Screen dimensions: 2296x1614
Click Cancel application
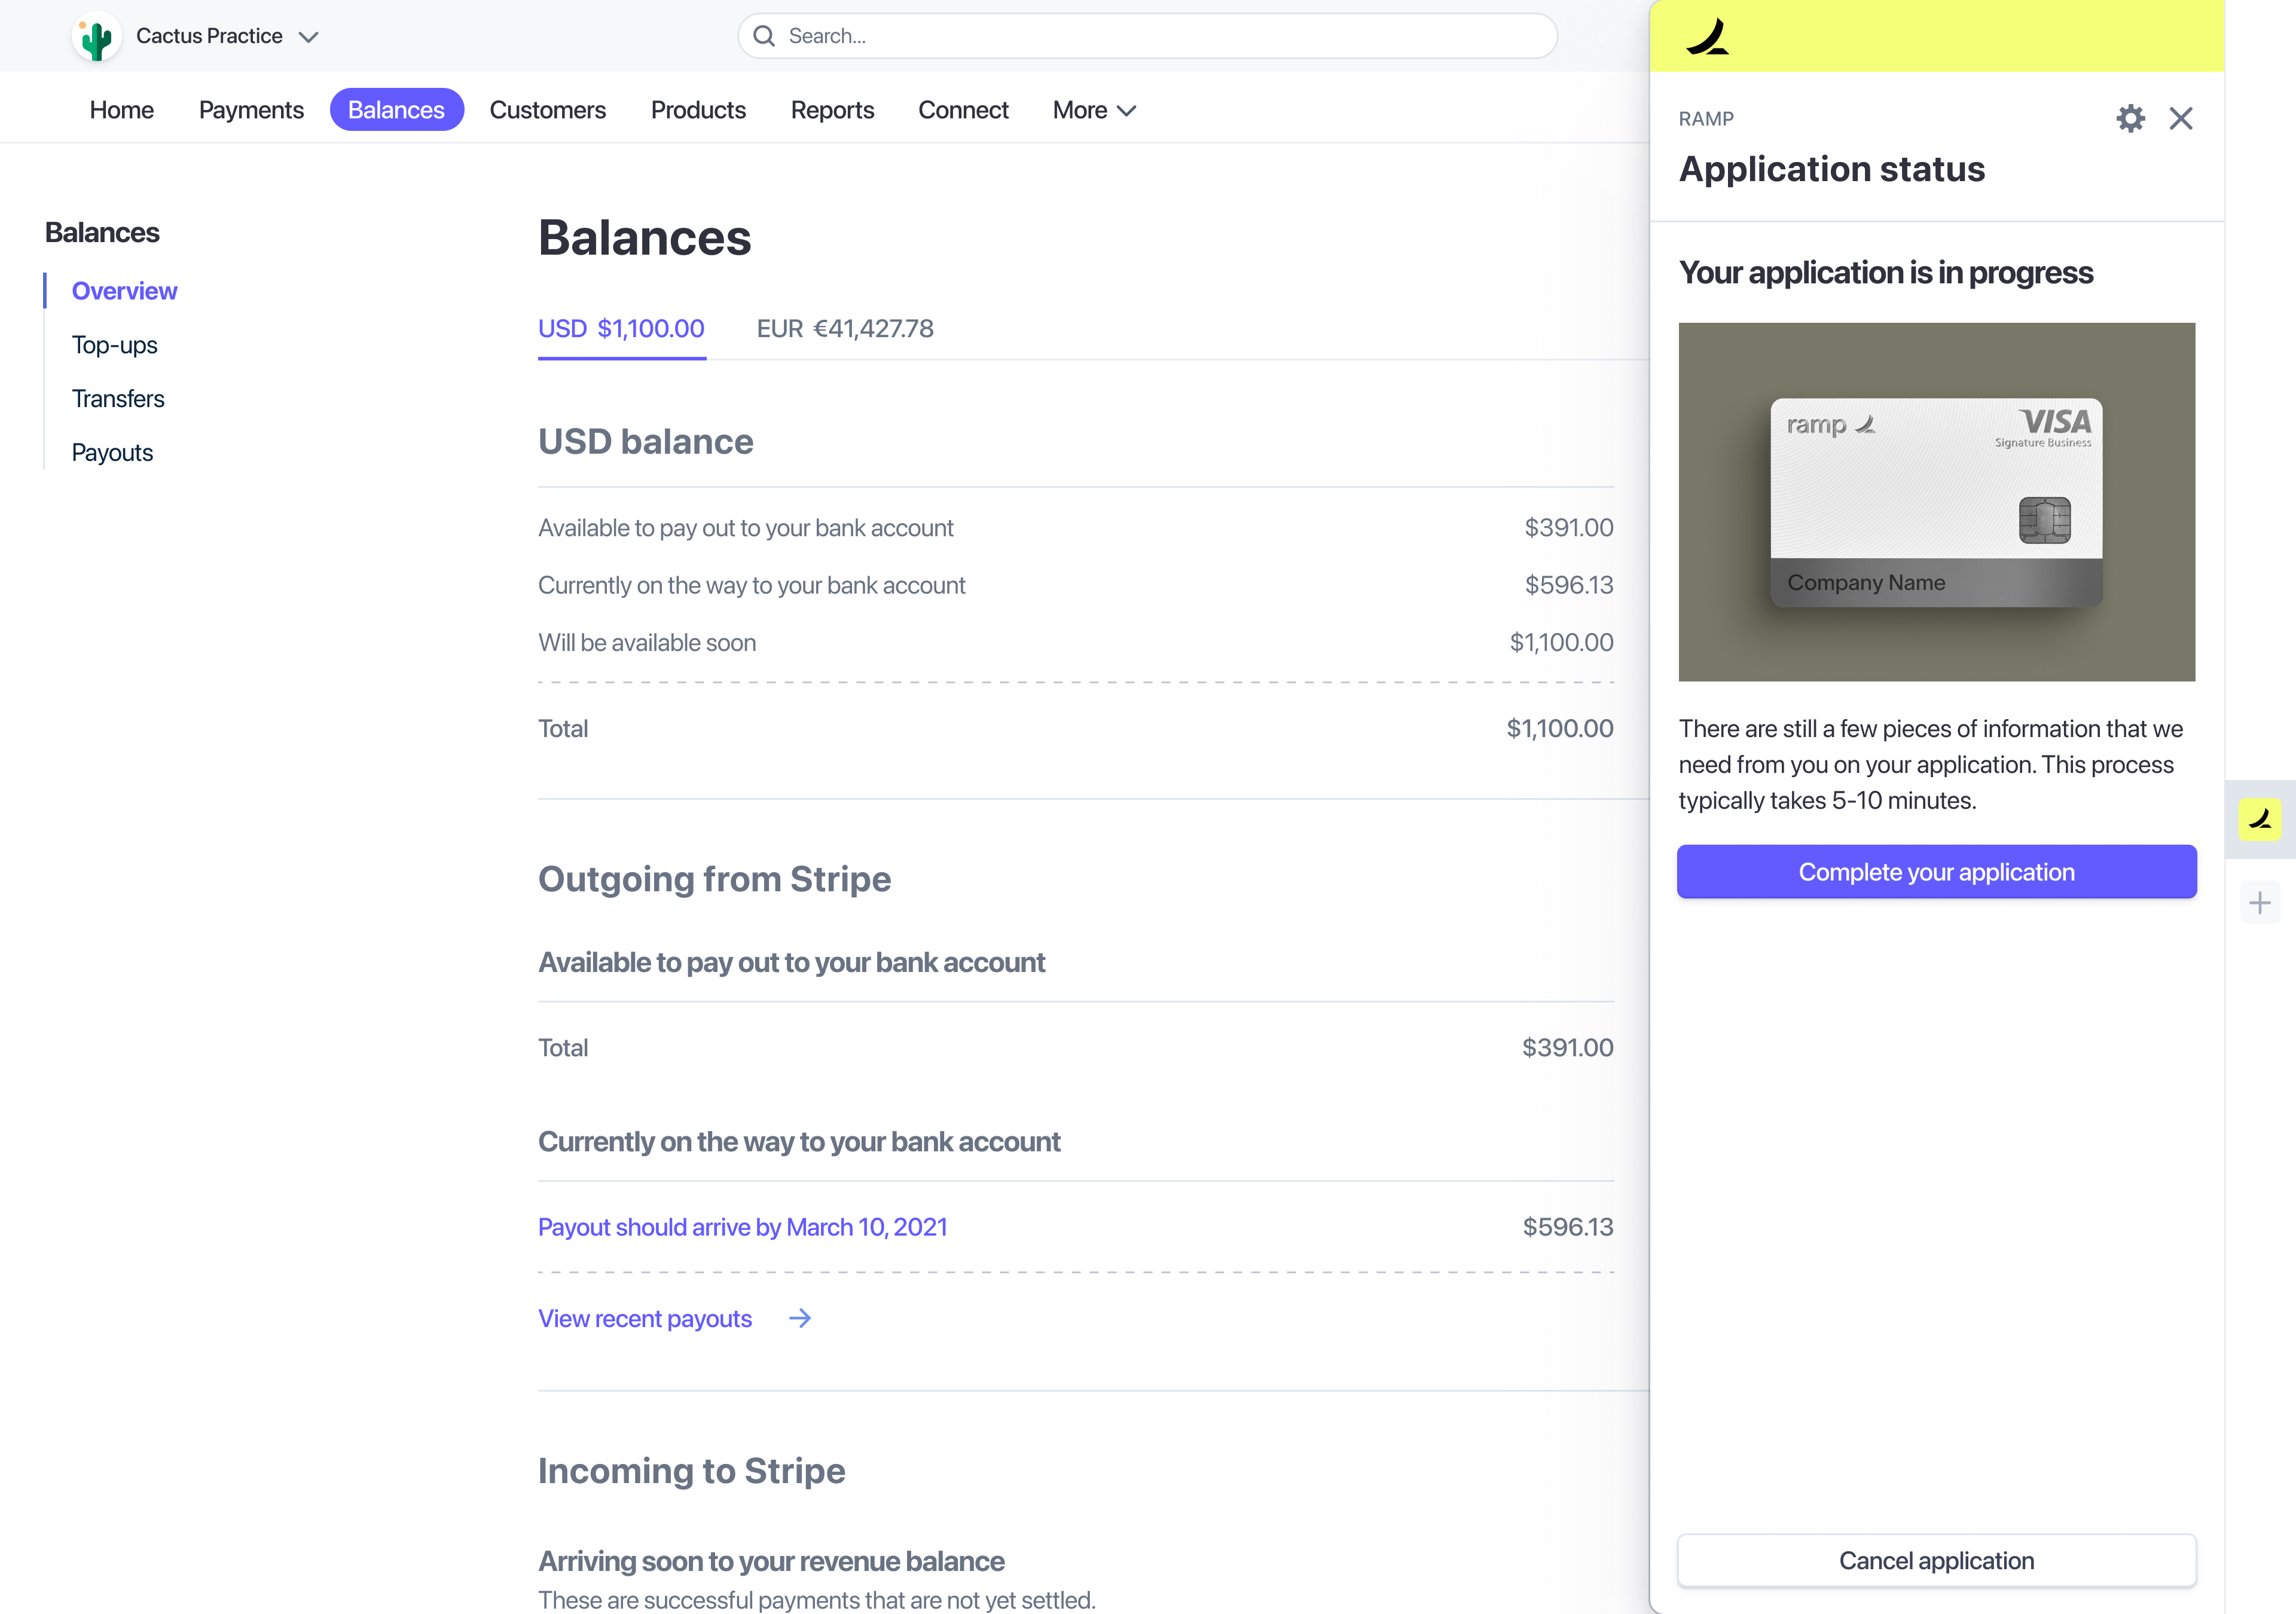(x=1936, y=1560)
